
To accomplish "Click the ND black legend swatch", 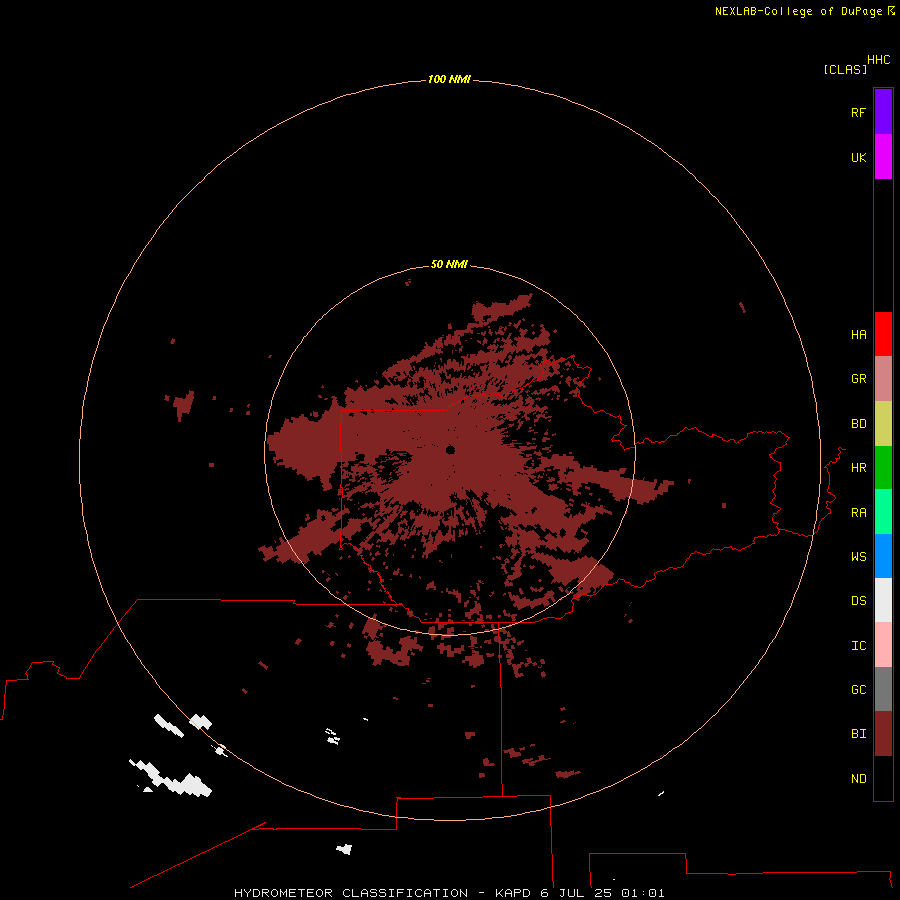I will [x=883, y=778].
